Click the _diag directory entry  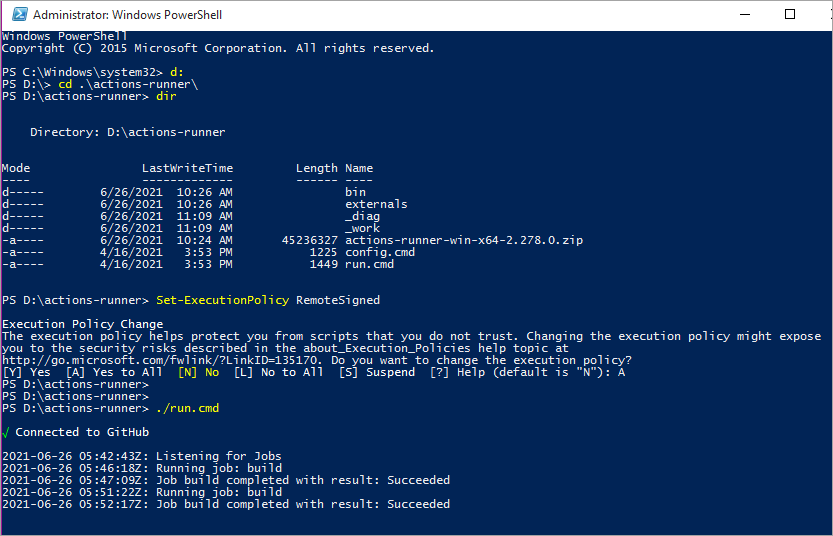tap(362, 216)
